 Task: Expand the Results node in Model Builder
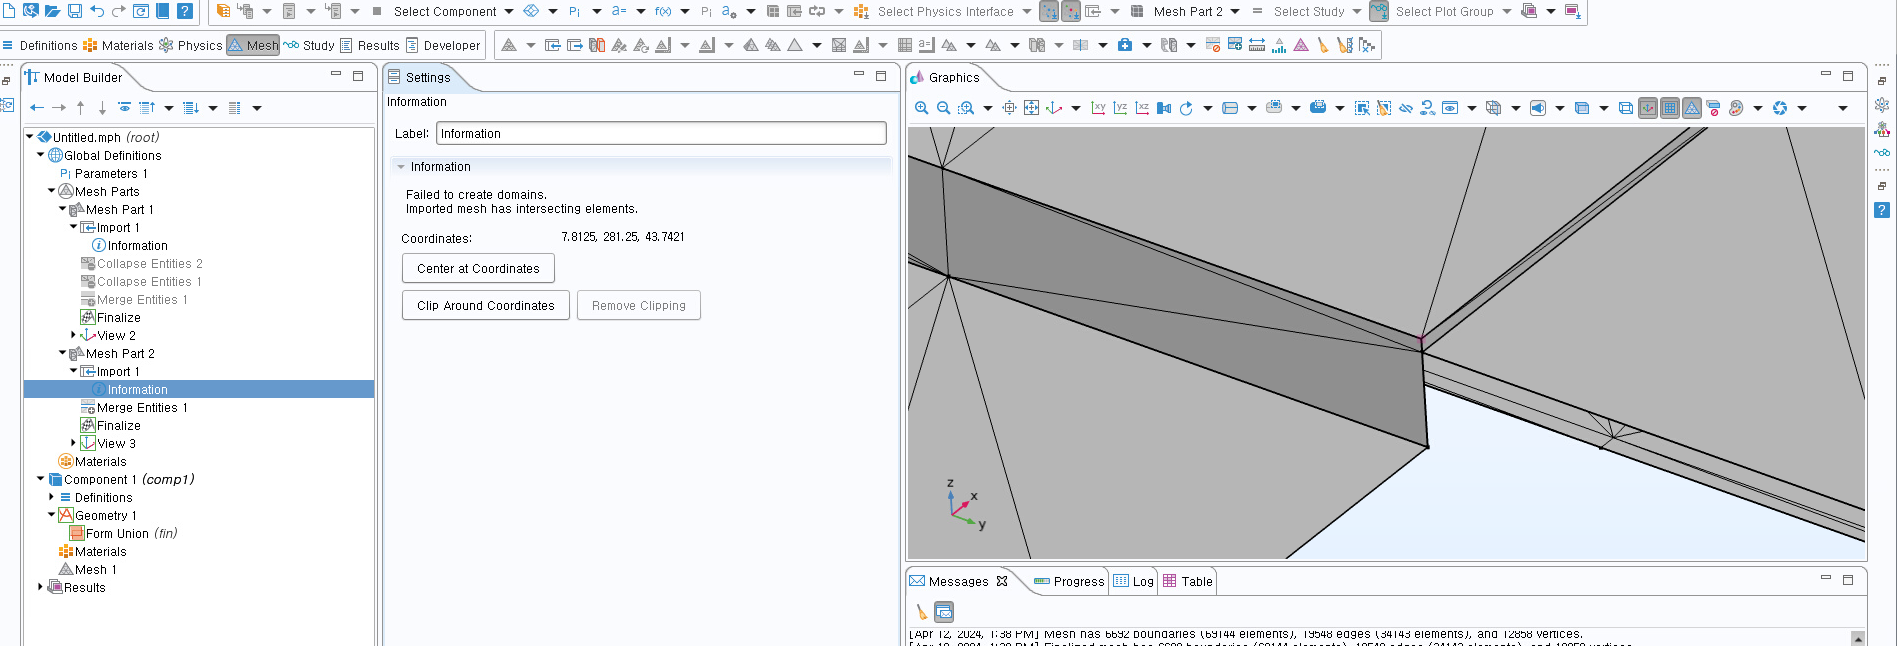pos(40,587)
